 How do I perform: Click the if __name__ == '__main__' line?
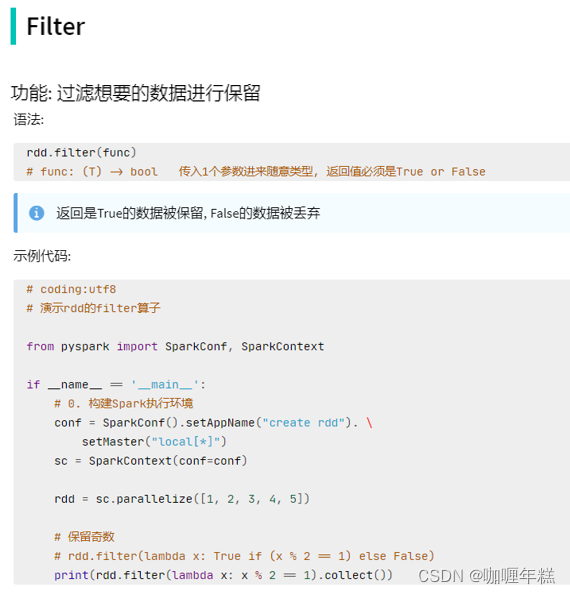click(116, 385)
